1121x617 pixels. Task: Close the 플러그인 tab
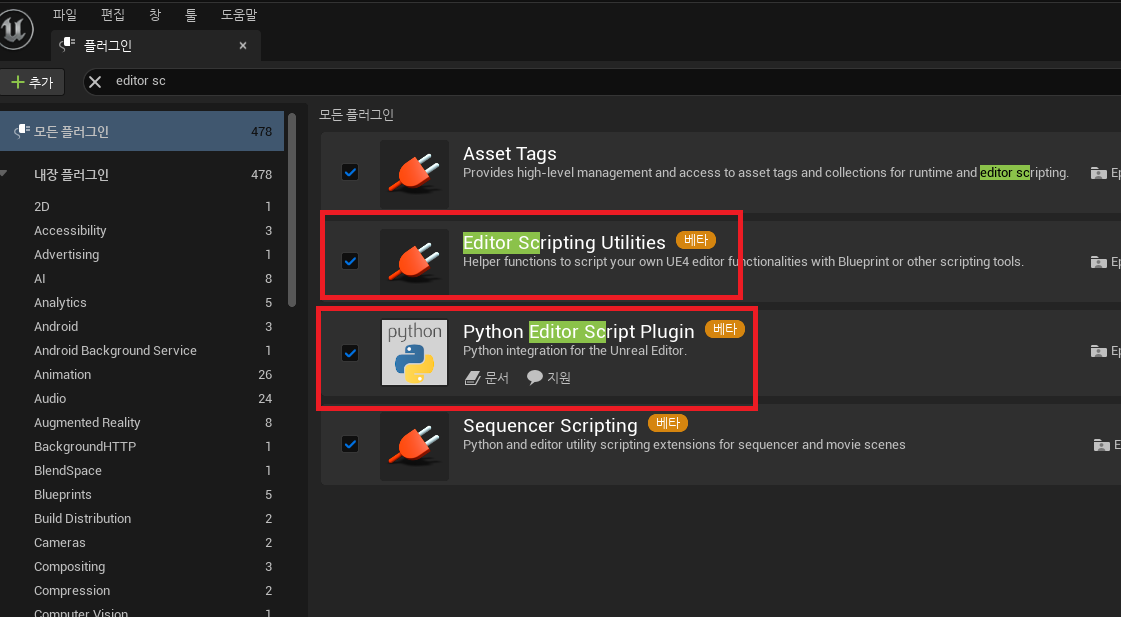[243, 46]
